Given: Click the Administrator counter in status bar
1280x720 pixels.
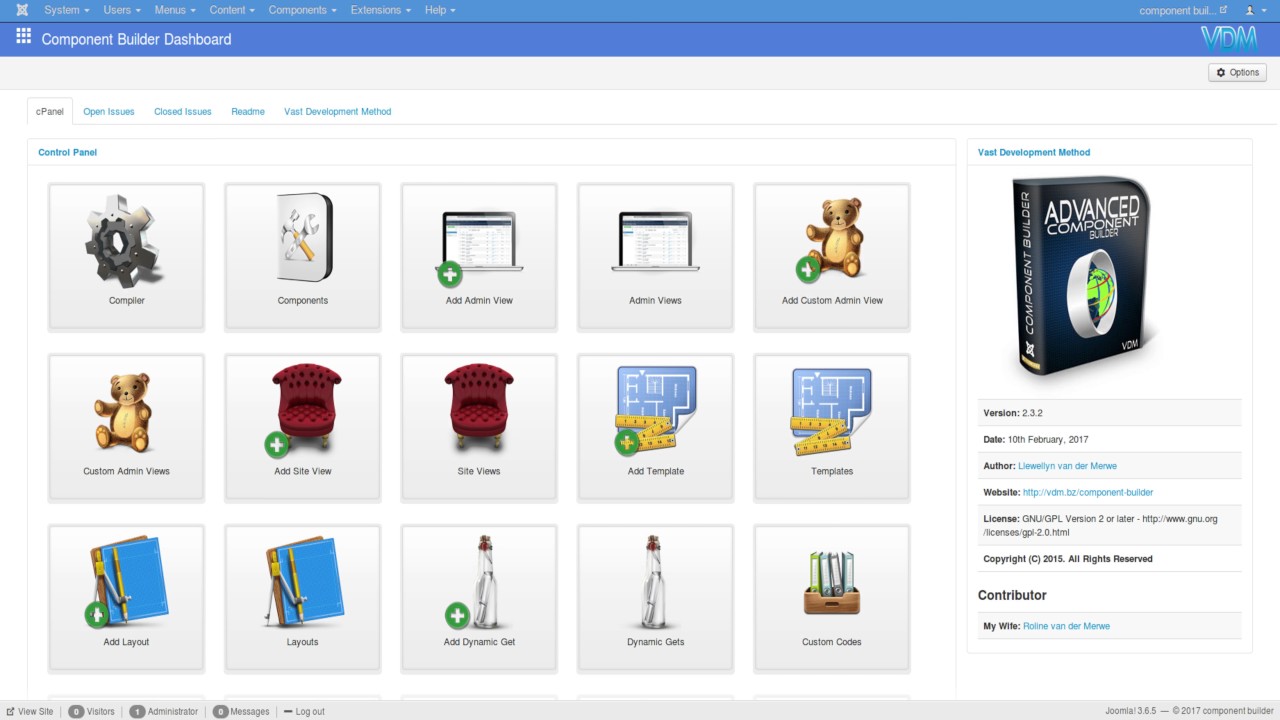Looking at the screenshot, I should [x=164, y=711].
